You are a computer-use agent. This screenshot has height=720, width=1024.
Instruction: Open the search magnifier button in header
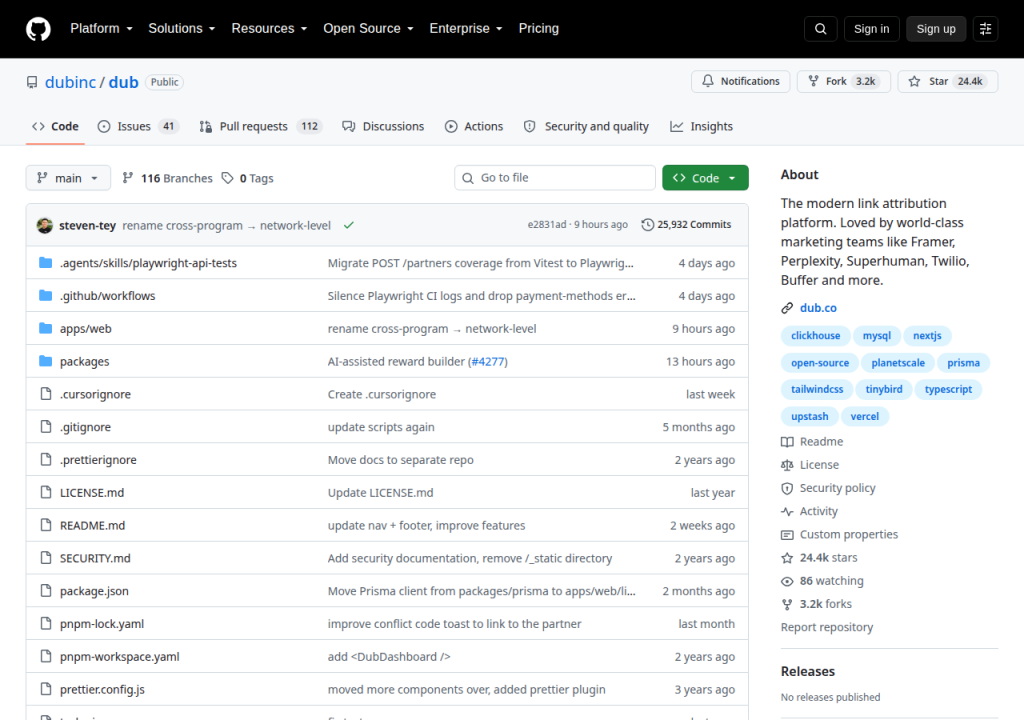[x=820, y=29]
